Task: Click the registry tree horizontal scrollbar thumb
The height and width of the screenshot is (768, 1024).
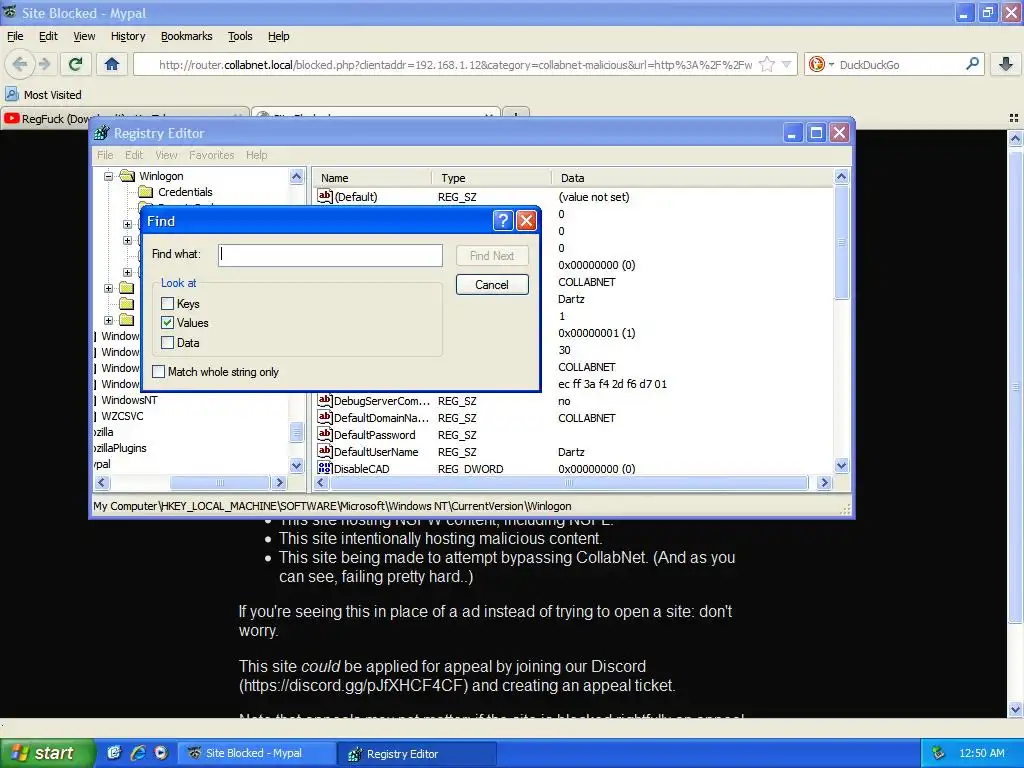Action: pyautogui.click(x=220, y=483)
